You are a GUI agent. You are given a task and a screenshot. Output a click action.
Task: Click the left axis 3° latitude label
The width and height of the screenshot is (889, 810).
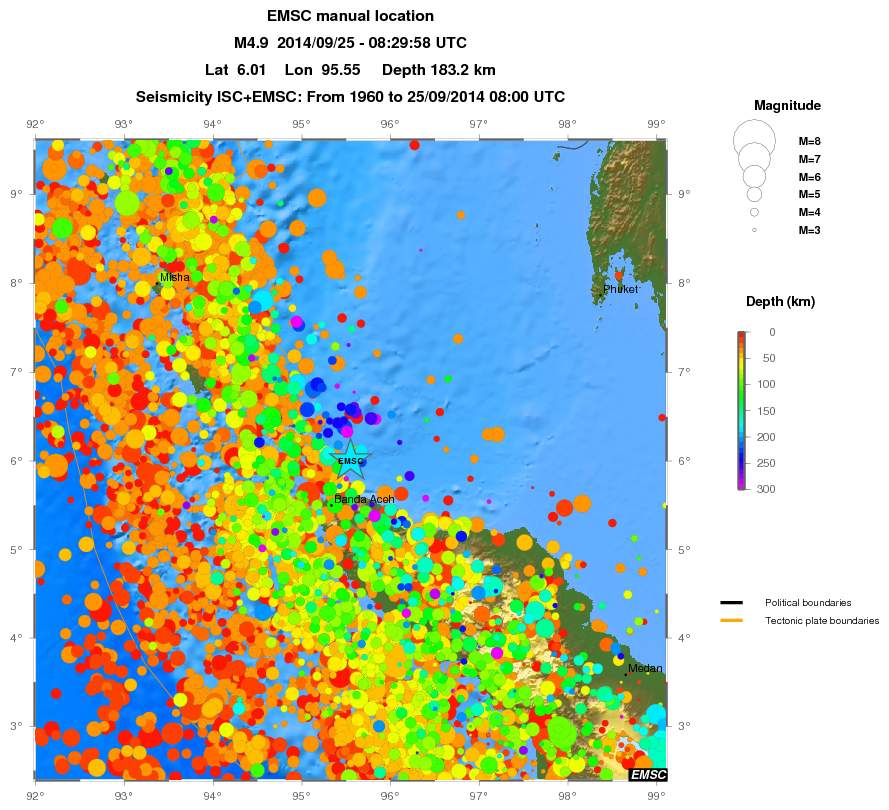pyautogui.click(x=16, y=727)
